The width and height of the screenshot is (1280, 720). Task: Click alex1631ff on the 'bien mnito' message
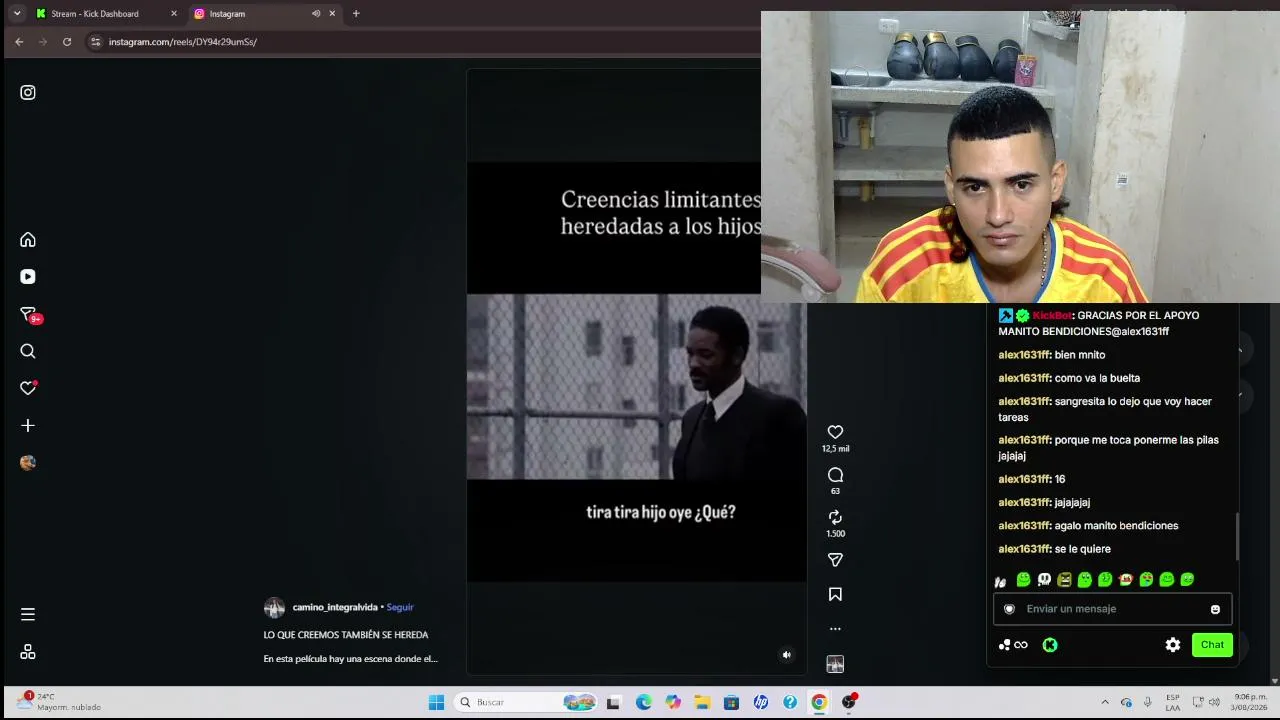(1024, 355)
